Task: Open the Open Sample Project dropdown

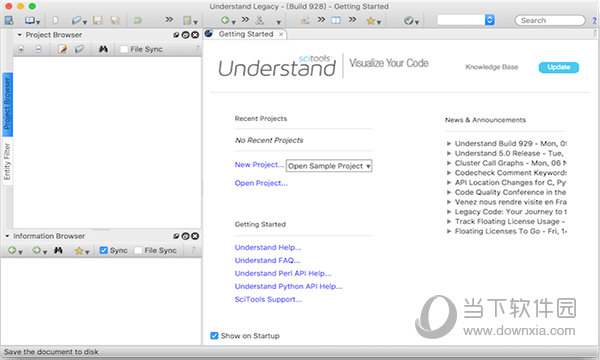Action: pyautogui.click(x=329, y=166)
